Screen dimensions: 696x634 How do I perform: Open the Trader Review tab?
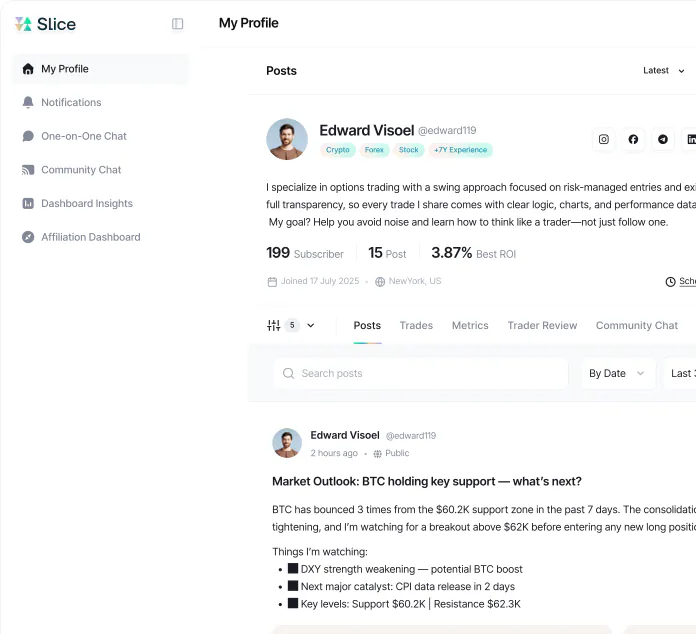542,325
